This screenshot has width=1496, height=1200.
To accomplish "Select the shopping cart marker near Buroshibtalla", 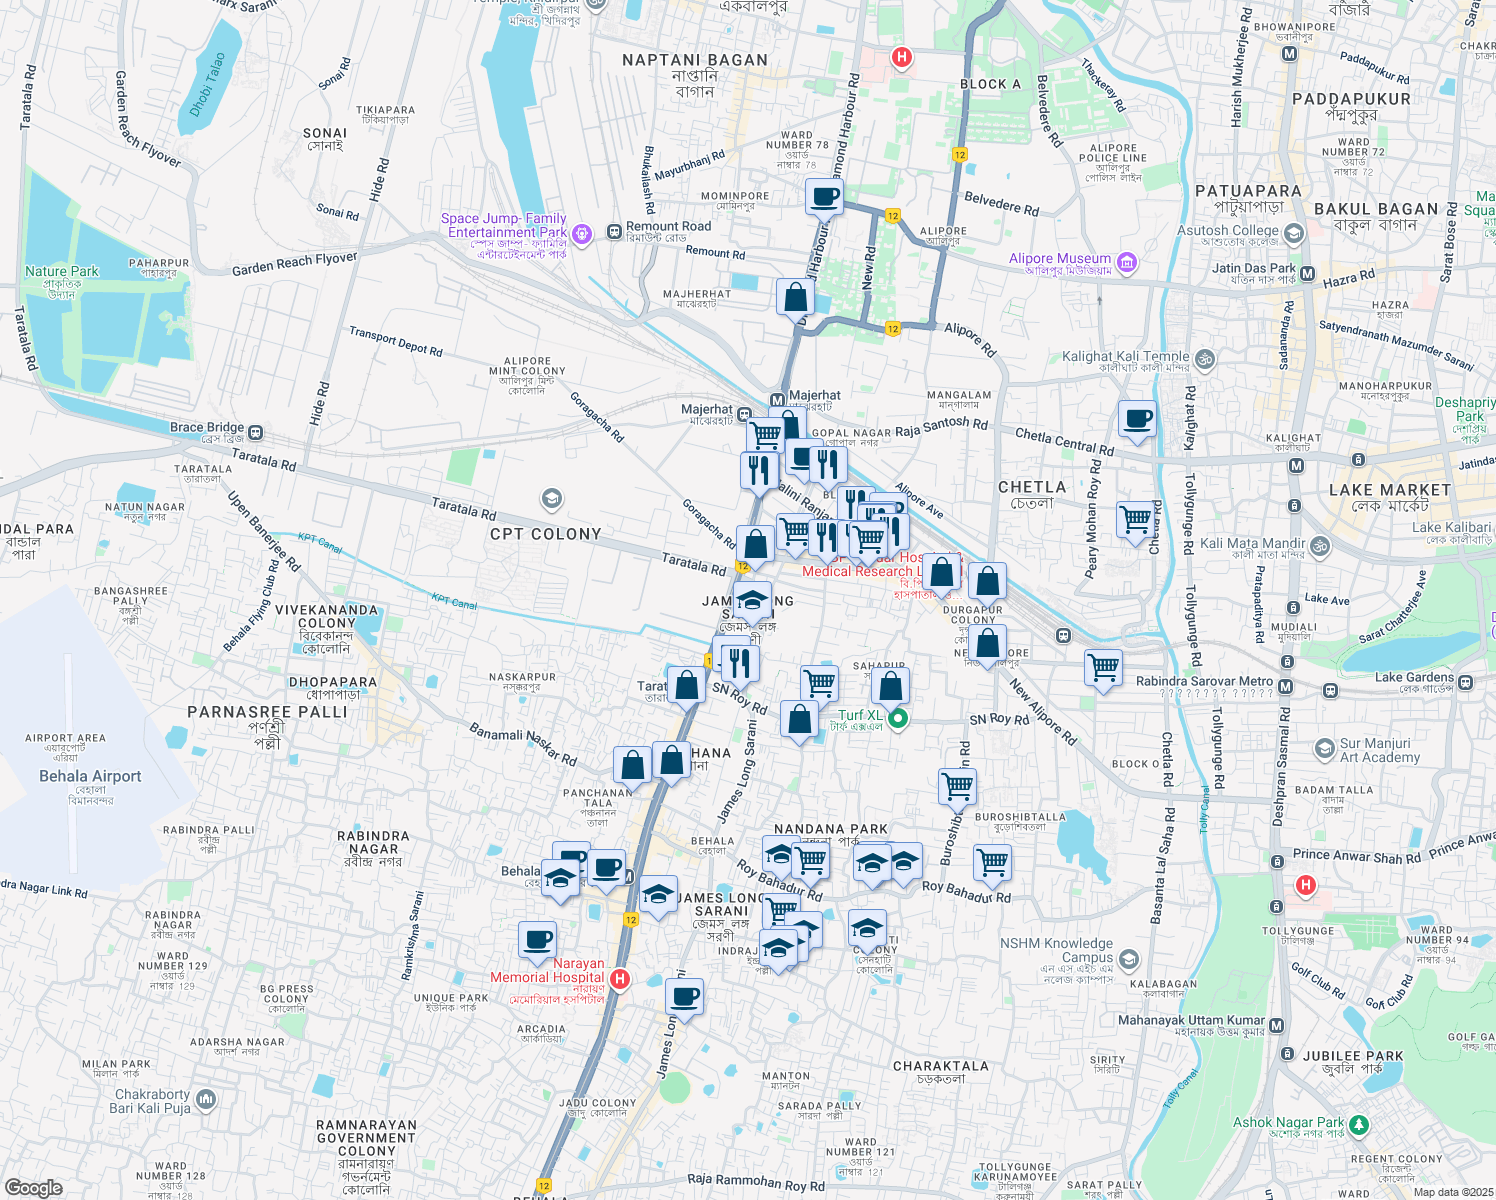I will click(x=957, y=788).
